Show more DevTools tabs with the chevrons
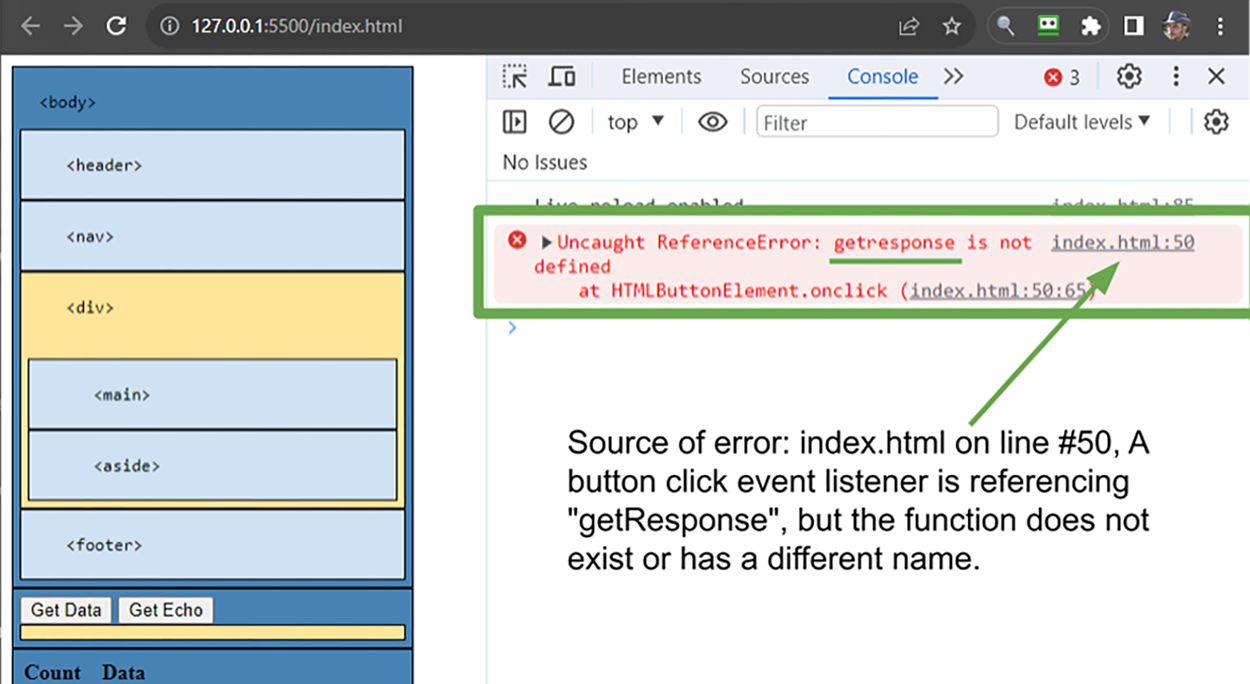 953,77
